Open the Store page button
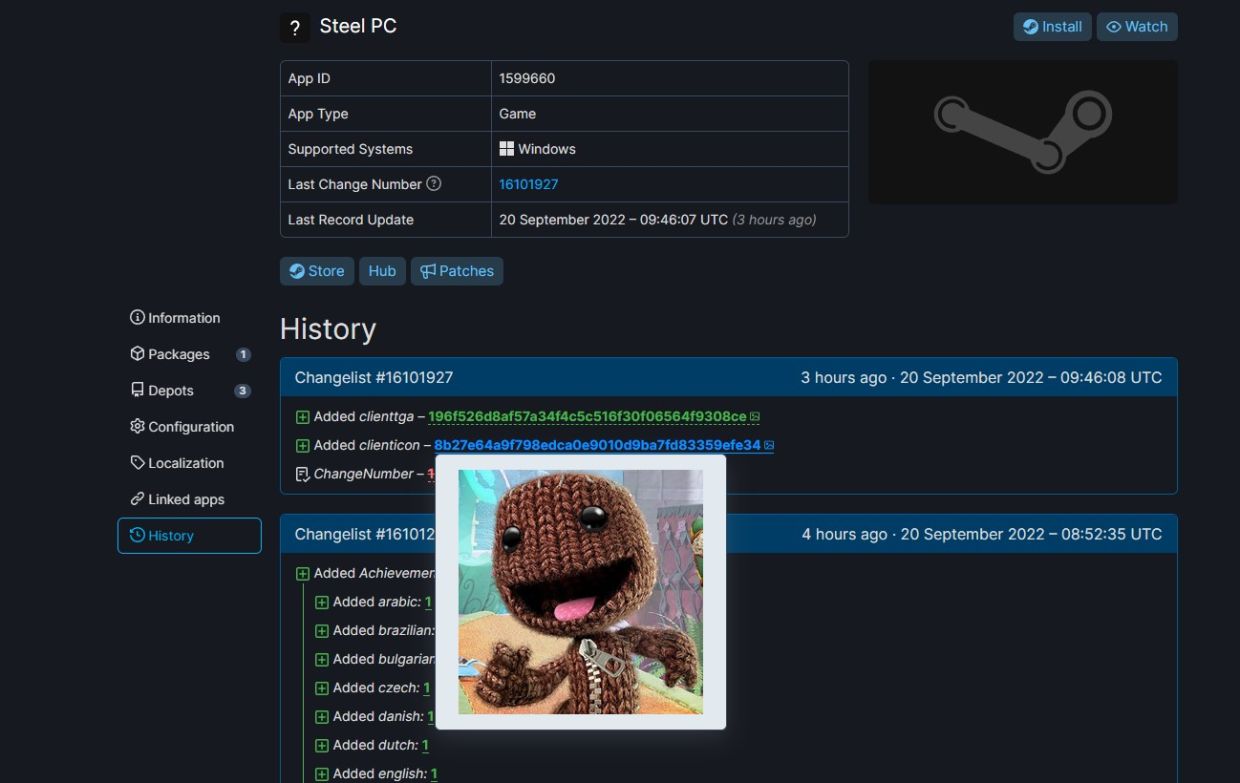The height and width of the screenshot is (783, 1240). coord(317,271)
